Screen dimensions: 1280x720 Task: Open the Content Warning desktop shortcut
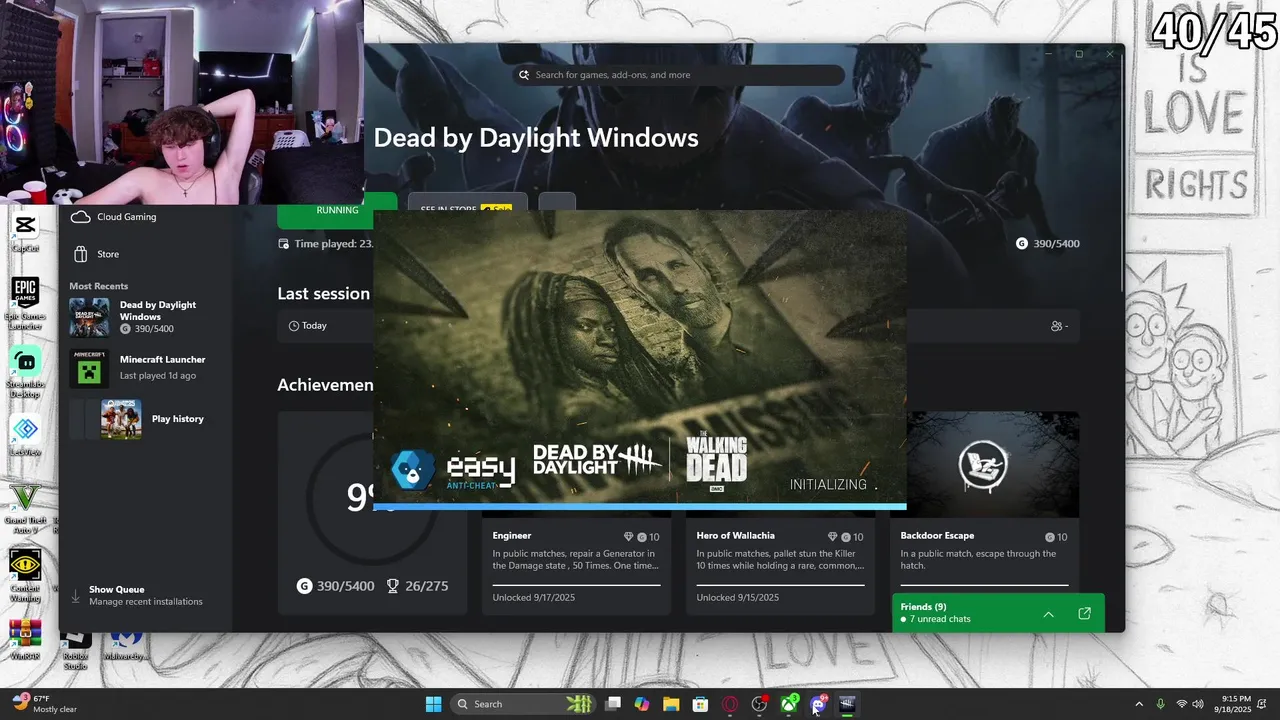25,573
